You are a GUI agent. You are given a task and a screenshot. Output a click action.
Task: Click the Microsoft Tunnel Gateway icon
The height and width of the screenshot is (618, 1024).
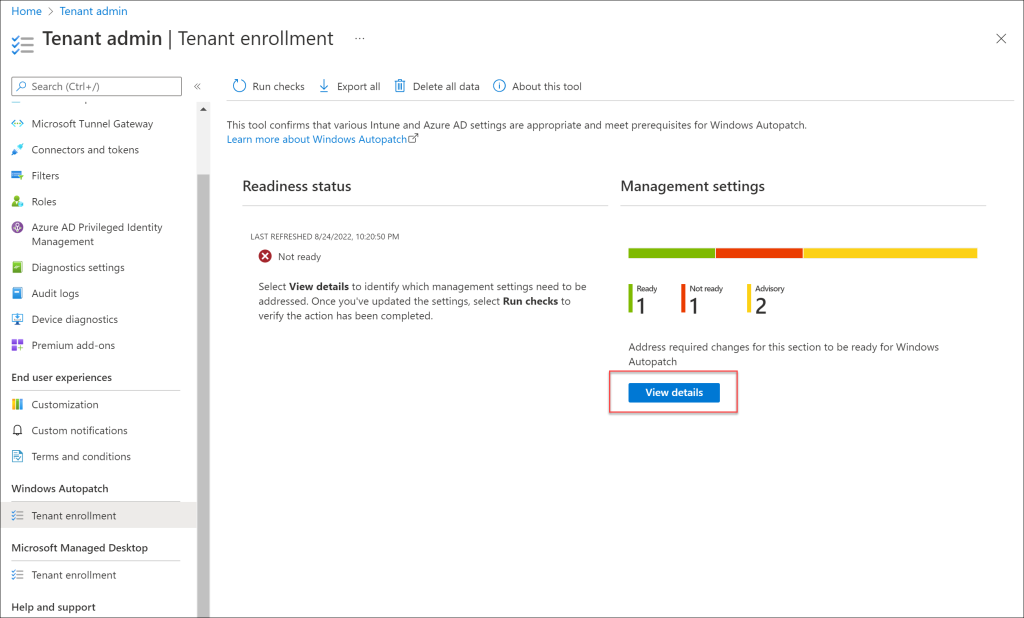click(18, 123)
